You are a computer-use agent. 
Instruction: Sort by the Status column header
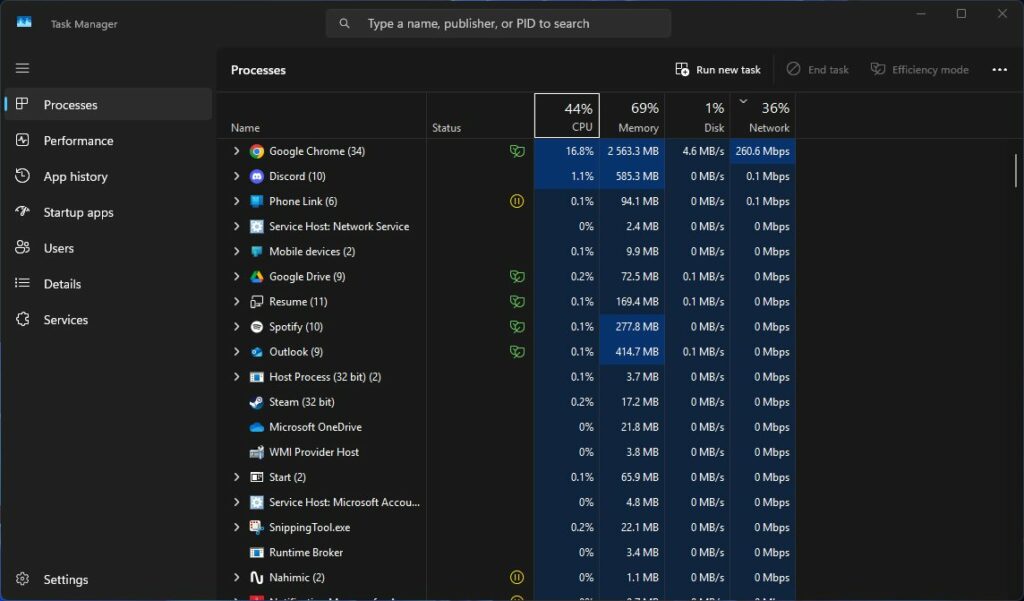[x=480, y=116]
